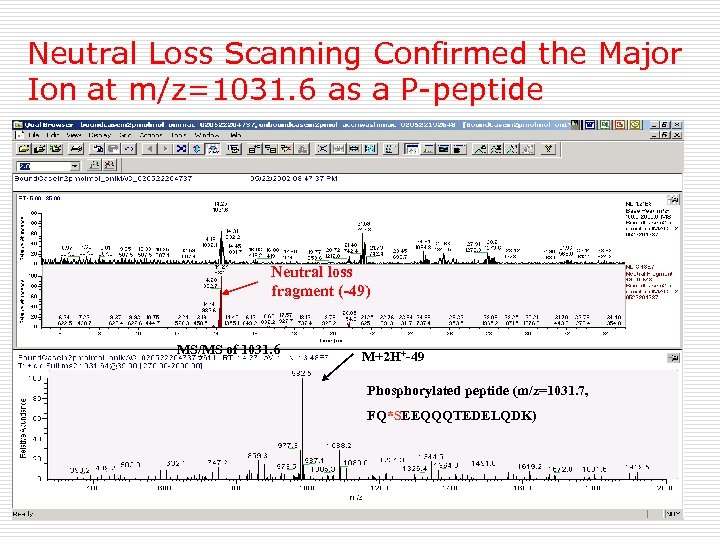
Task: Click the 977.5 peak label in spectrum
Action: (287, 445)
